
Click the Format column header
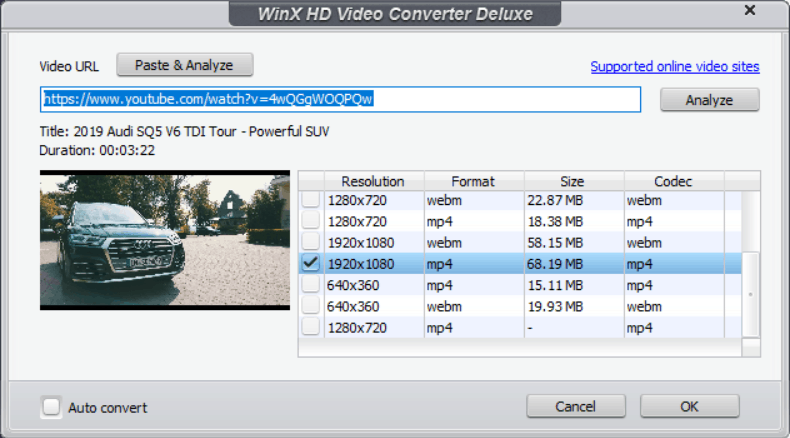click(x=473, y=181)
